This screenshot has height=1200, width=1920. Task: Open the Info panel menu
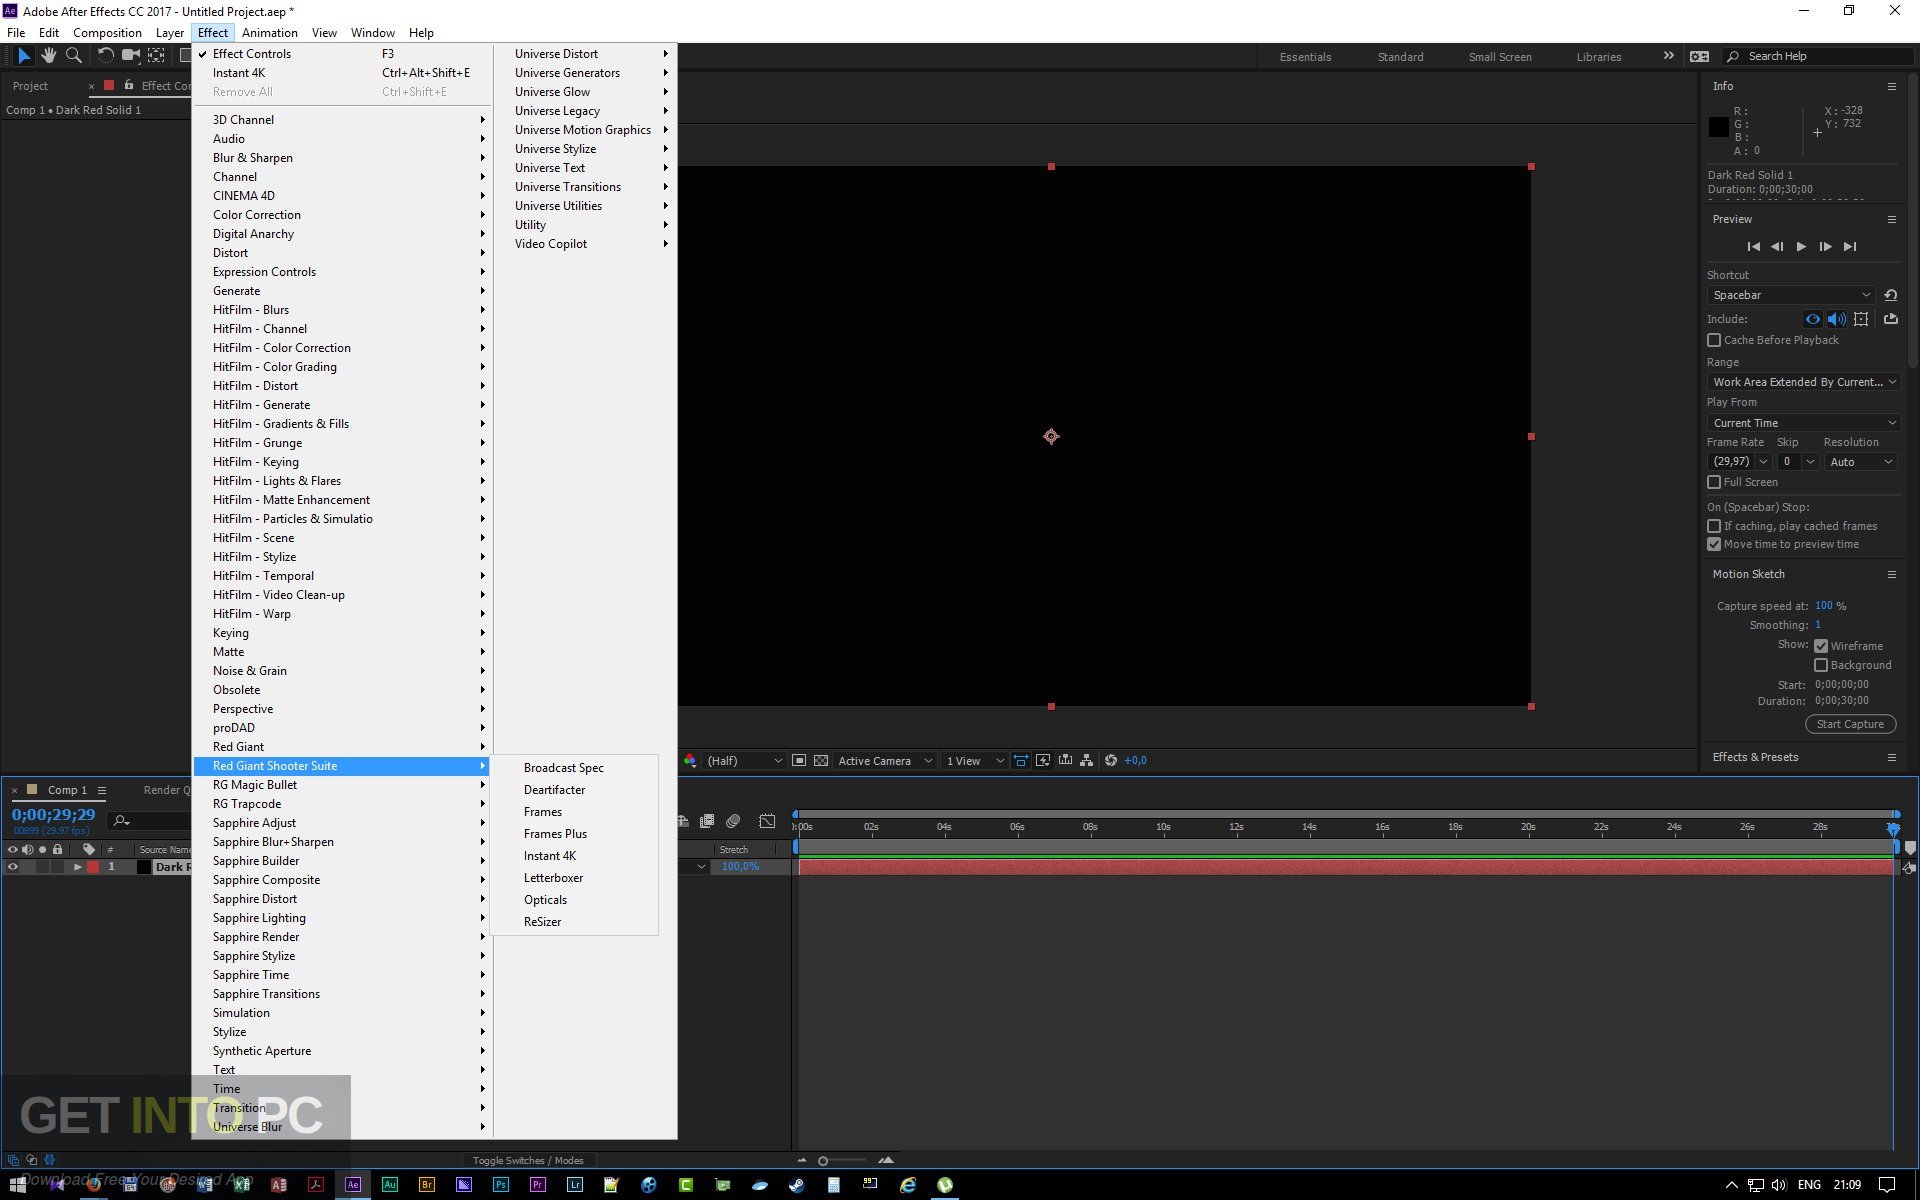(x=1891, y=86)
